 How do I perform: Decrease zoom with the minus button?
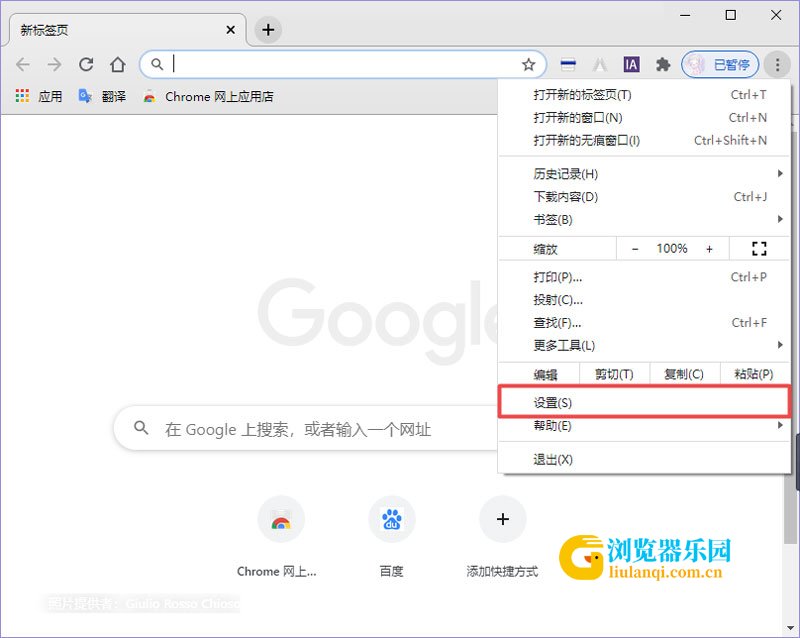[635, 249]
